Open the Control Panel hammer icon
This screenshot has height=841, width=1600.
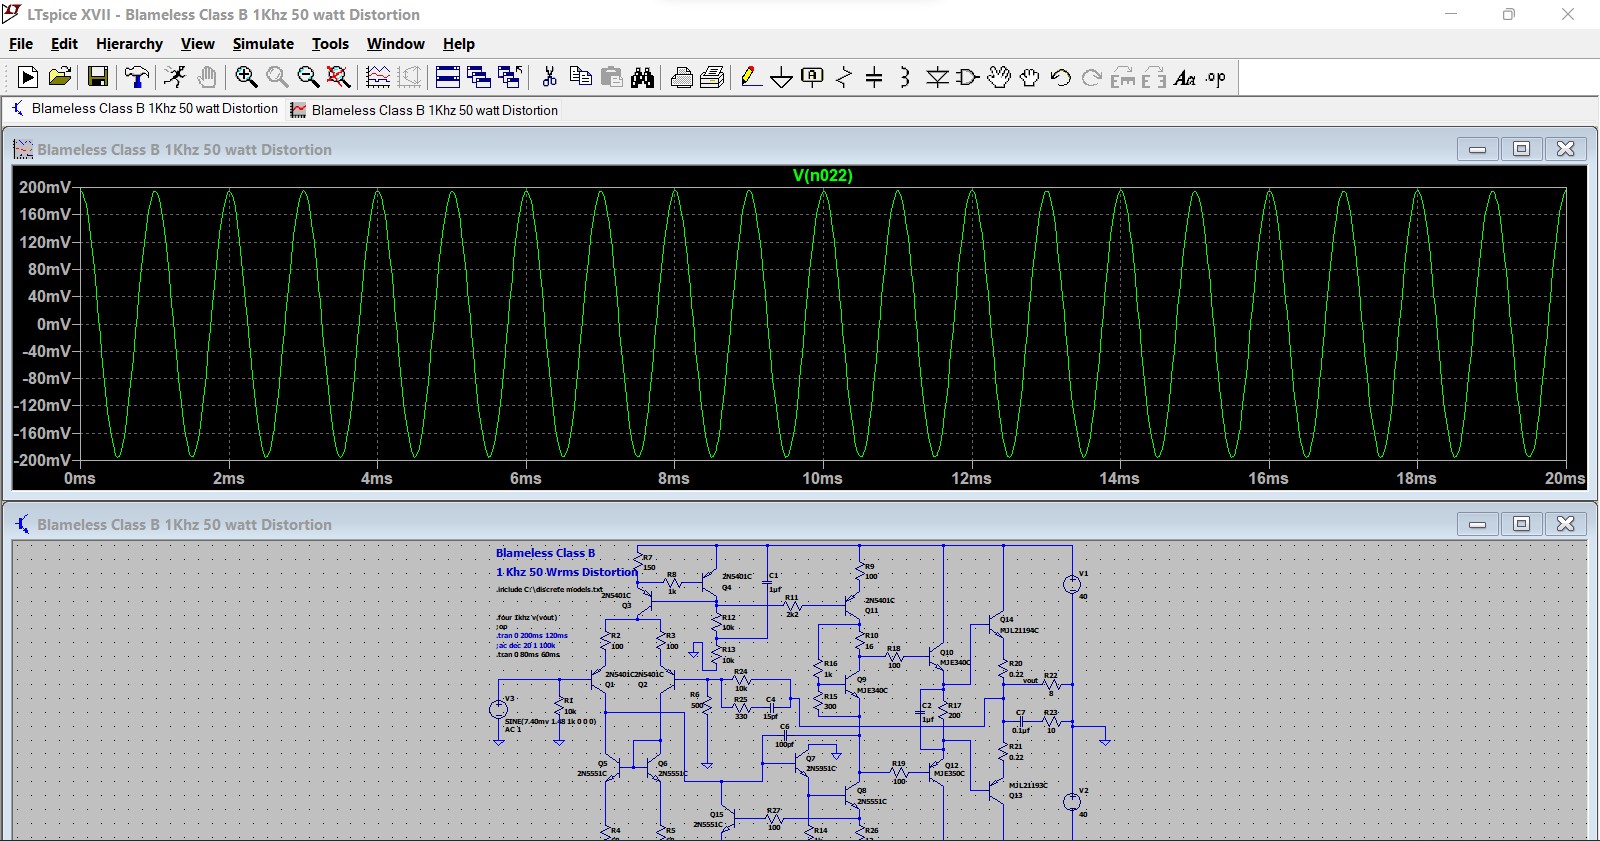(137, 77)
